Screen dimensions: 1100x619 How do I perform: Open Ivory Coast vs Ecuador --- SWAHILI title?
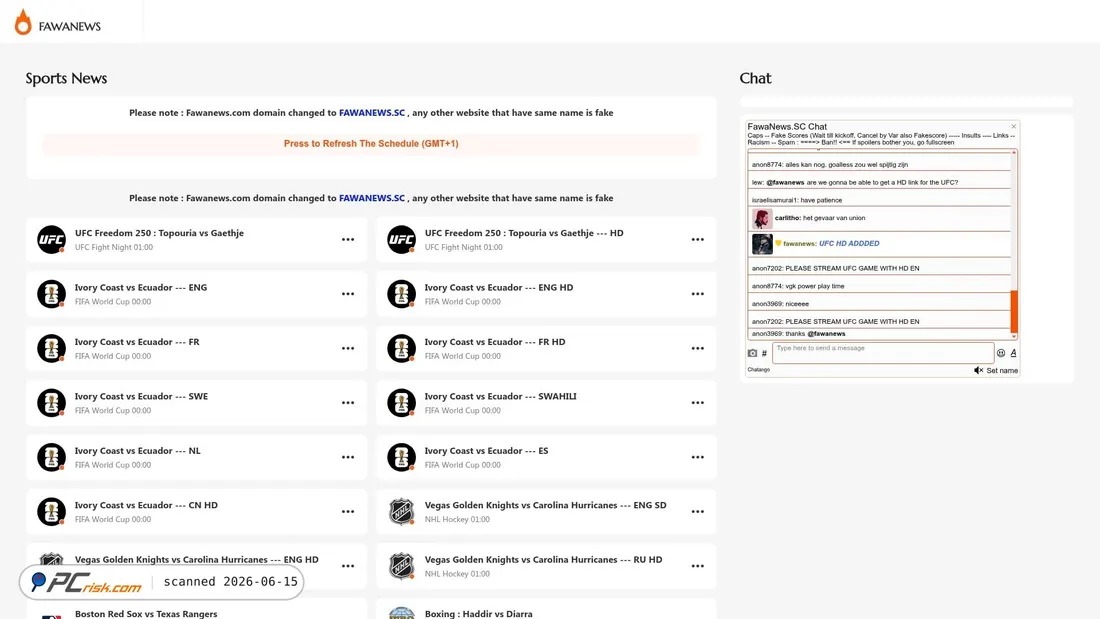pos(500,396)
